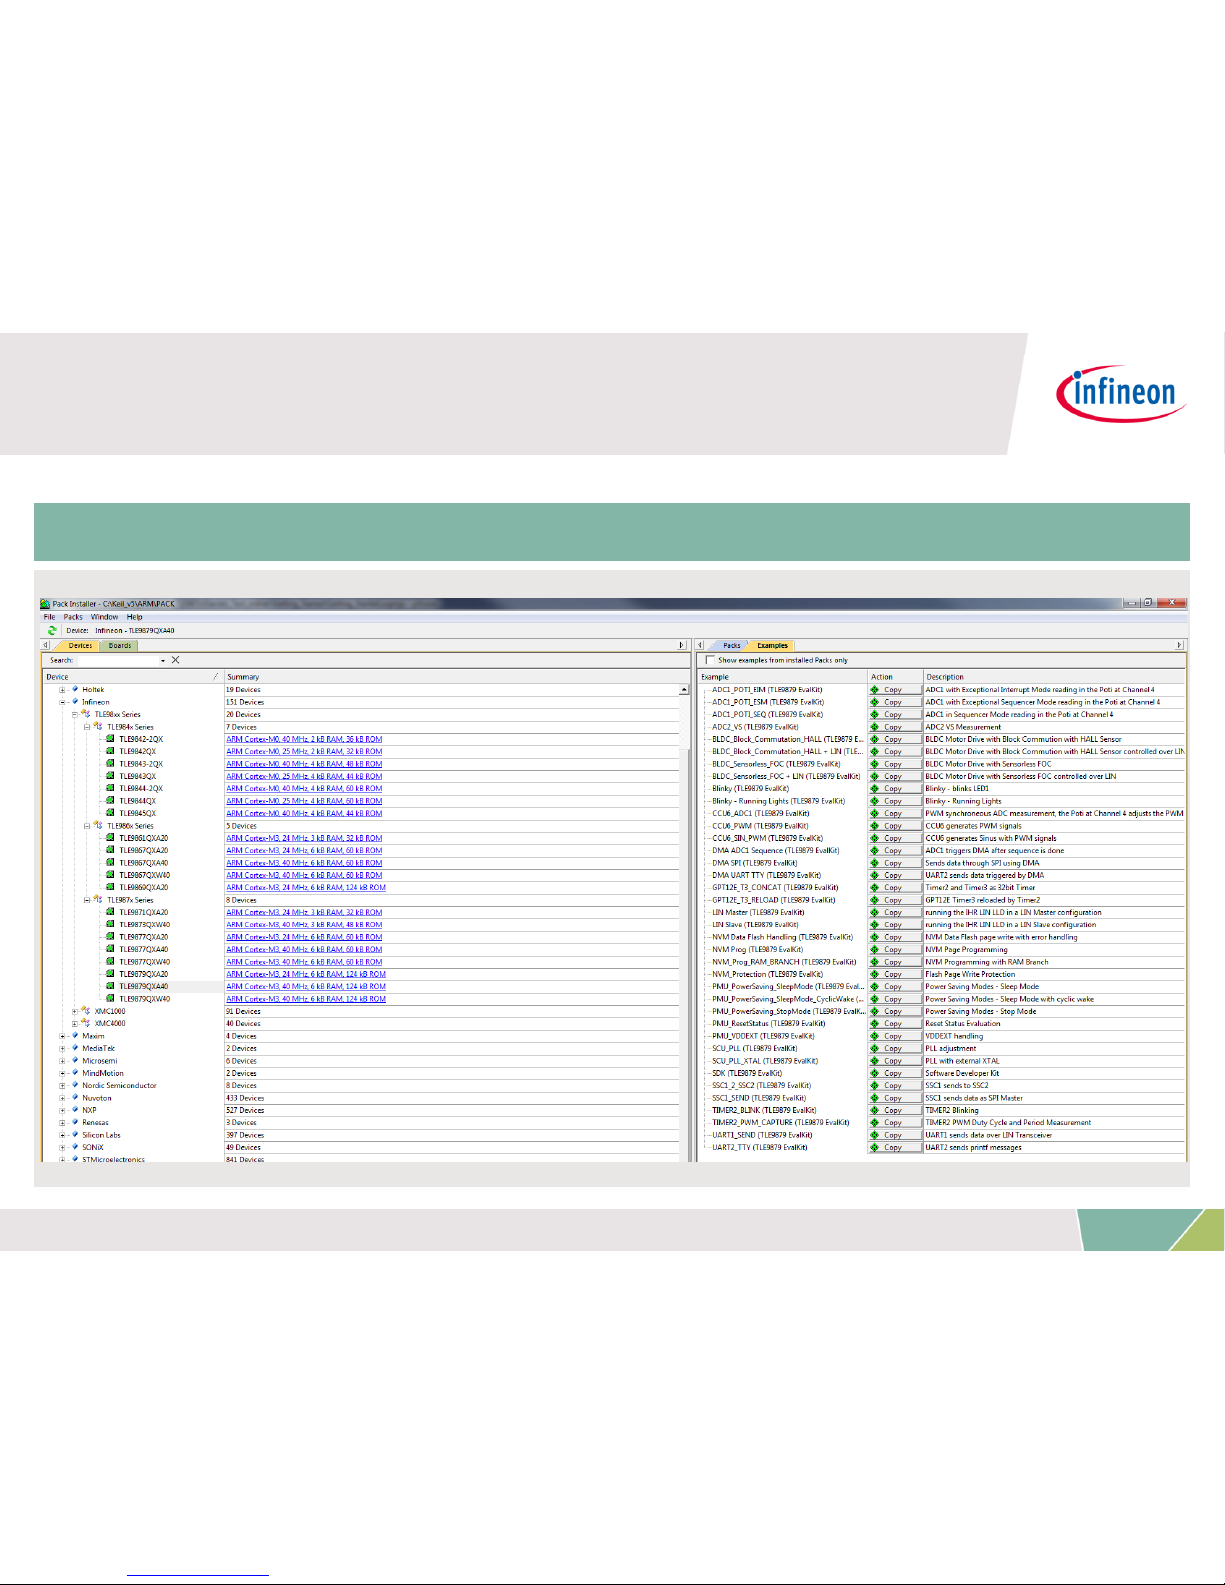This screenshot has height=1585, width=1225.
Task: Click the vendor icon beside Infineon
Action: point(75,702)
